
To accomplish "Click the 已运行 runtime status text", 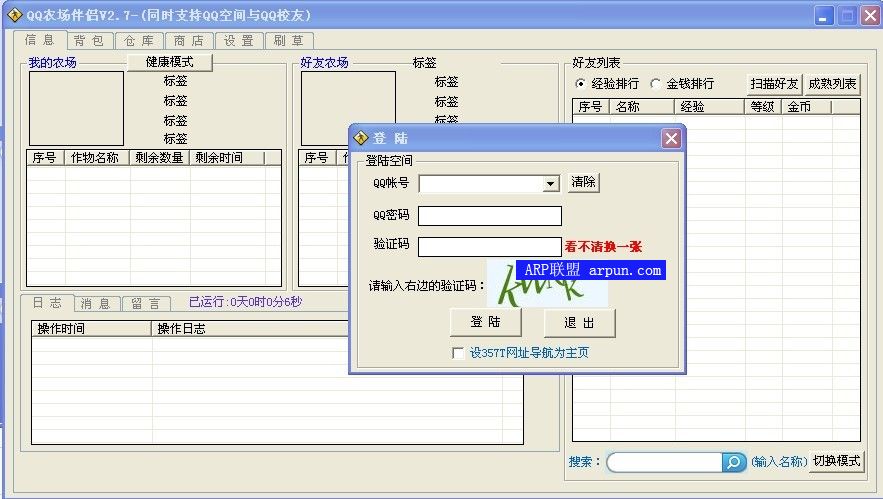I will 246,302.
